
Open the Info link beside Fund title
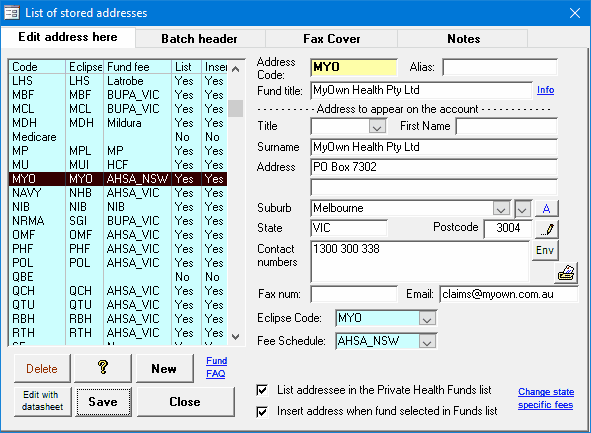tap(545, 90)
